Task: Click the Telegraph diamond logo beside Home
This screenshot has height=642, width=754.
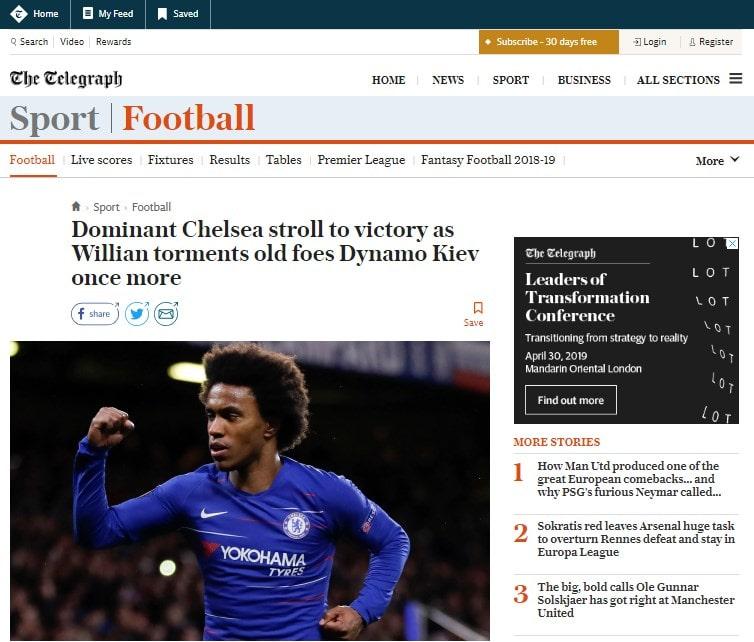Action: tap(19, 13)
